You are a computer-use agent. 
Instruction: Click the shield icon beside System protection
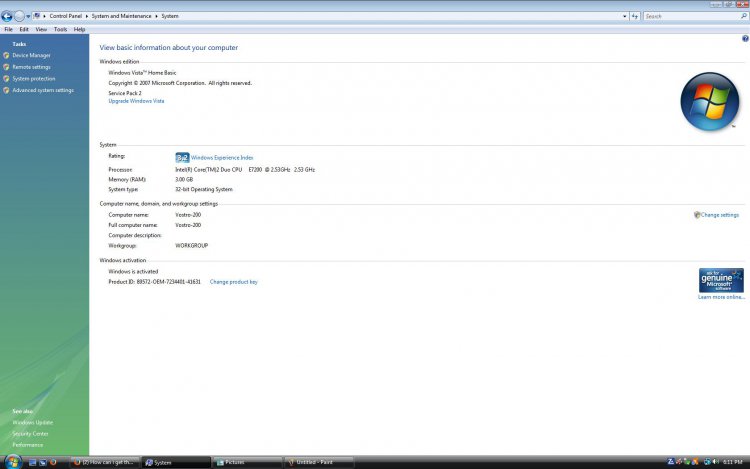pos(6,78)
